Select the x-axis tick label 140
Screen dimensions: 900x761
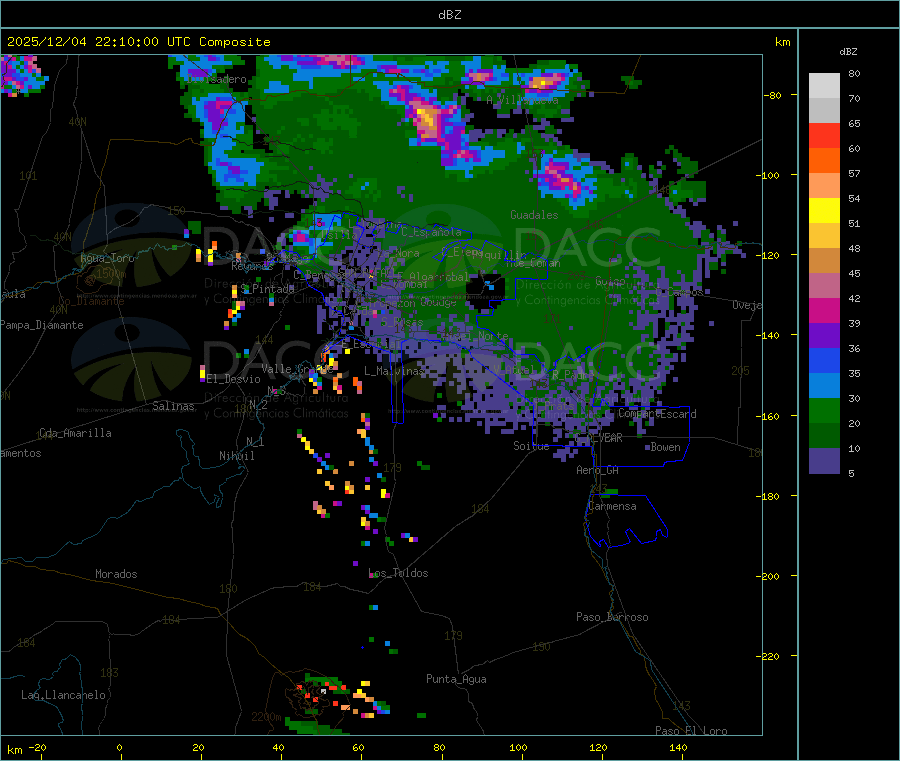[678, 747]
